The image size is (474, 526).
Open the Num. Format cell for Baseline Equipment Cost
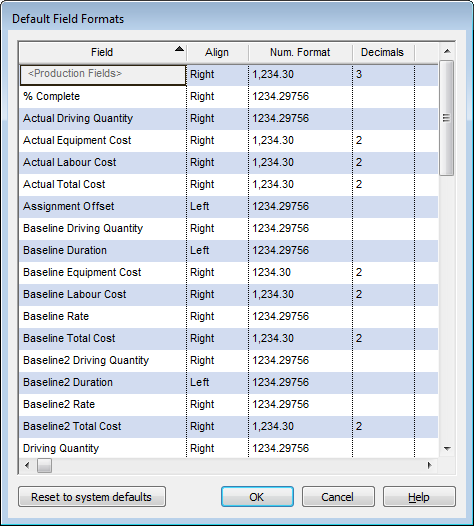click(x=300, y=272)
